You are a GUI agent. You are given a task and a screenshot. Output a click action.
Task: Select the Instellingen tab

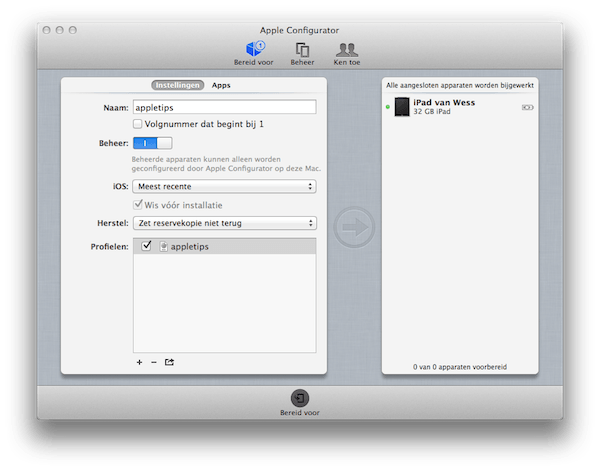(x=178, y=85)
